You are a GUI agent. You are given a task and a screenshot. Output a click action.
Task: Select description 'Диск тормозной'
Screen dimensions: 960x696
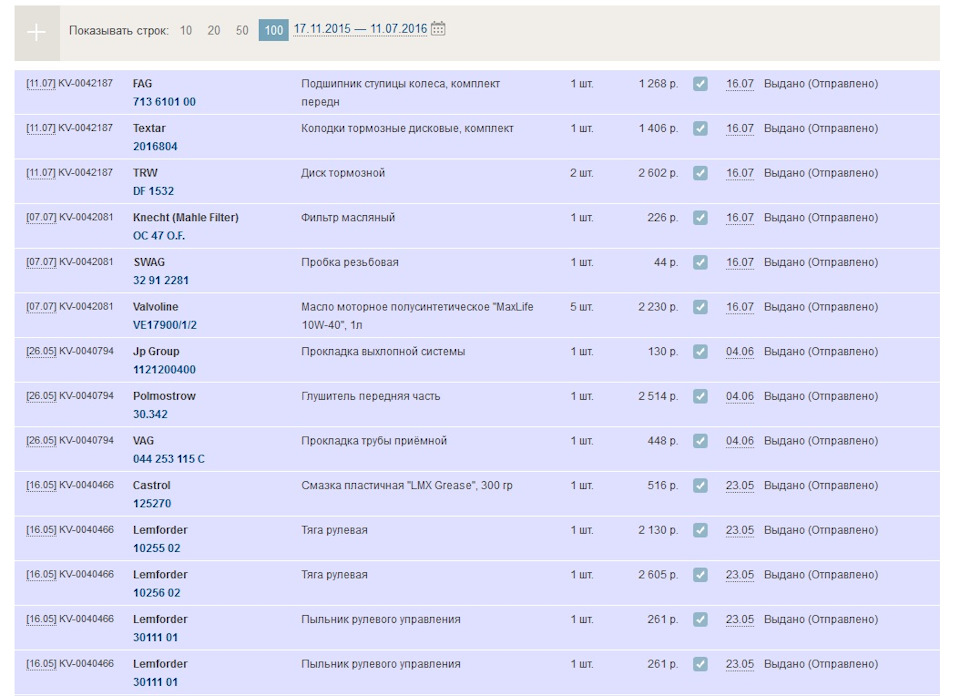click(343, 173)
